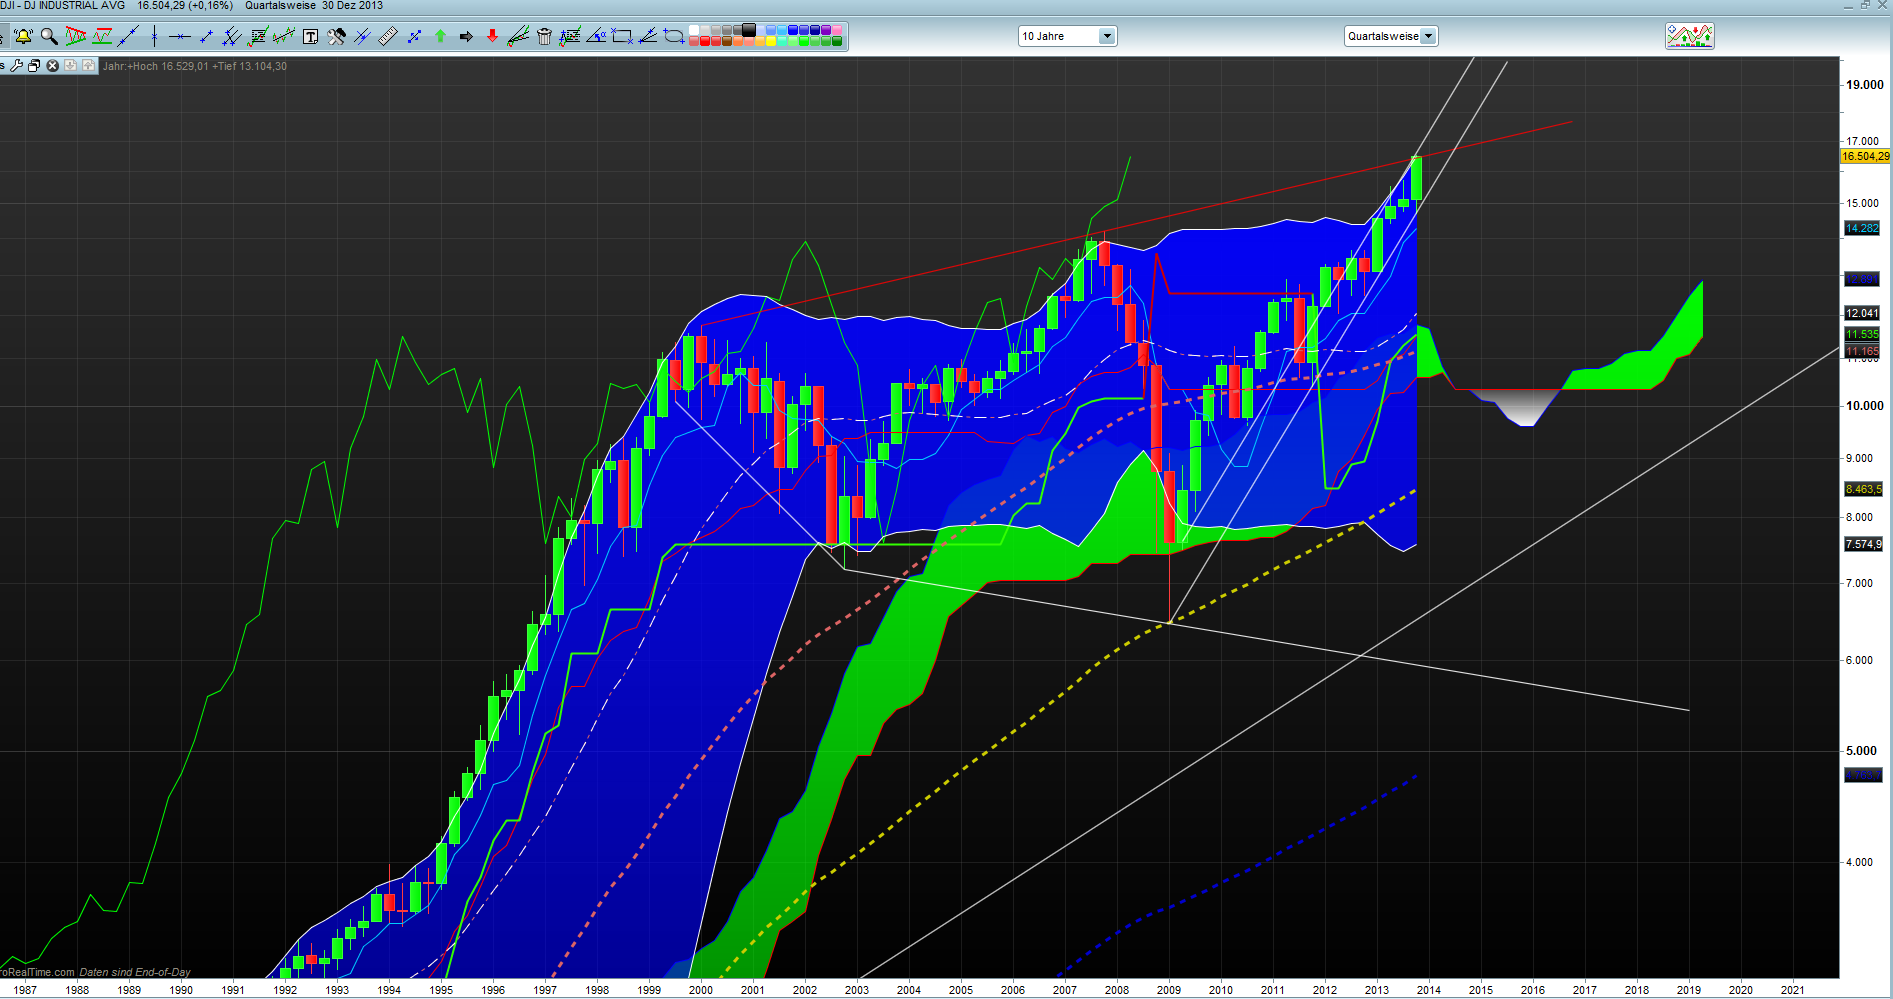The height and width of the screenshot is (999, 1893).
Task: Open the indicators chart icon button
Action: click(x=1690, y=36)
